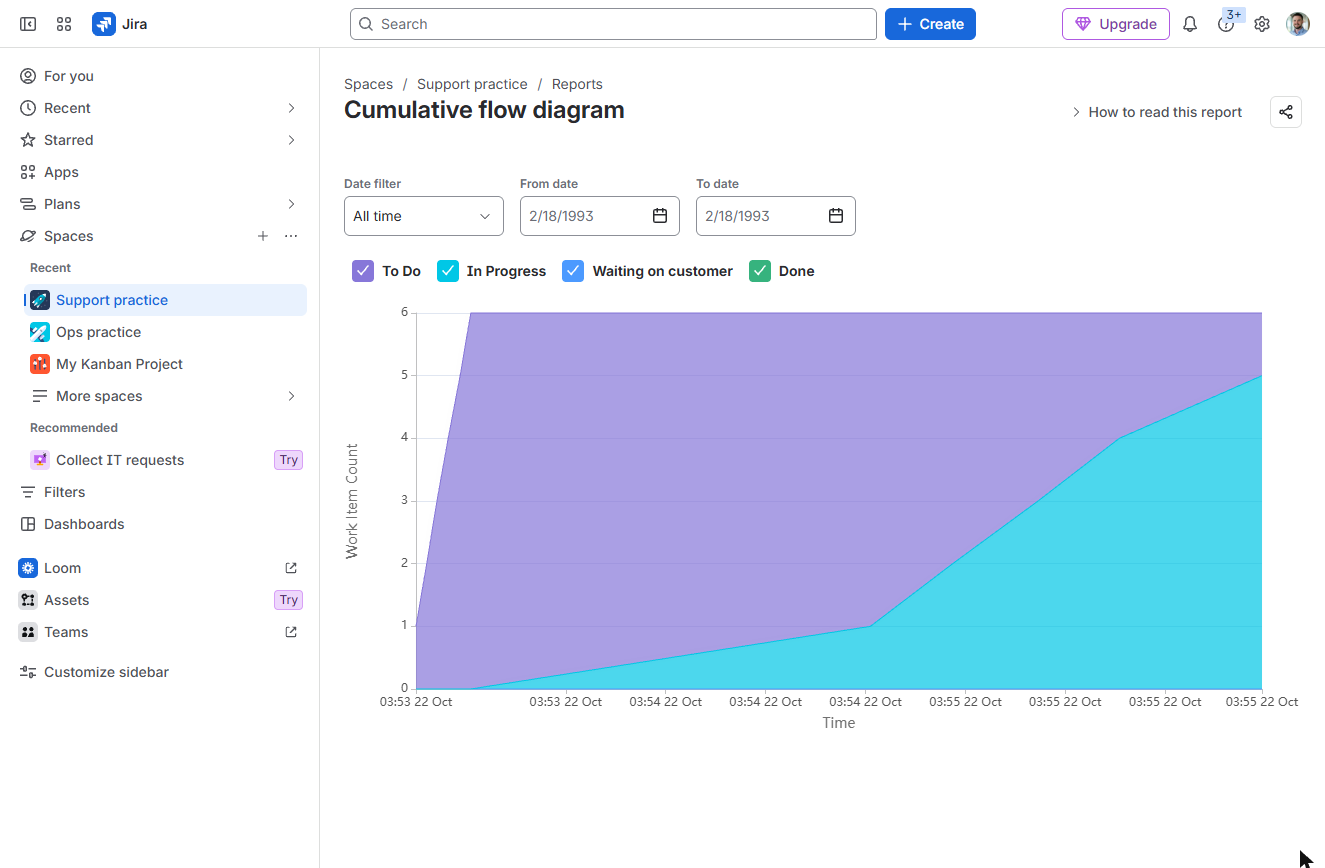This screenshot has height=868, width=1325.
Task: Click the share report icon
Action: click(x=1286, y=112)
